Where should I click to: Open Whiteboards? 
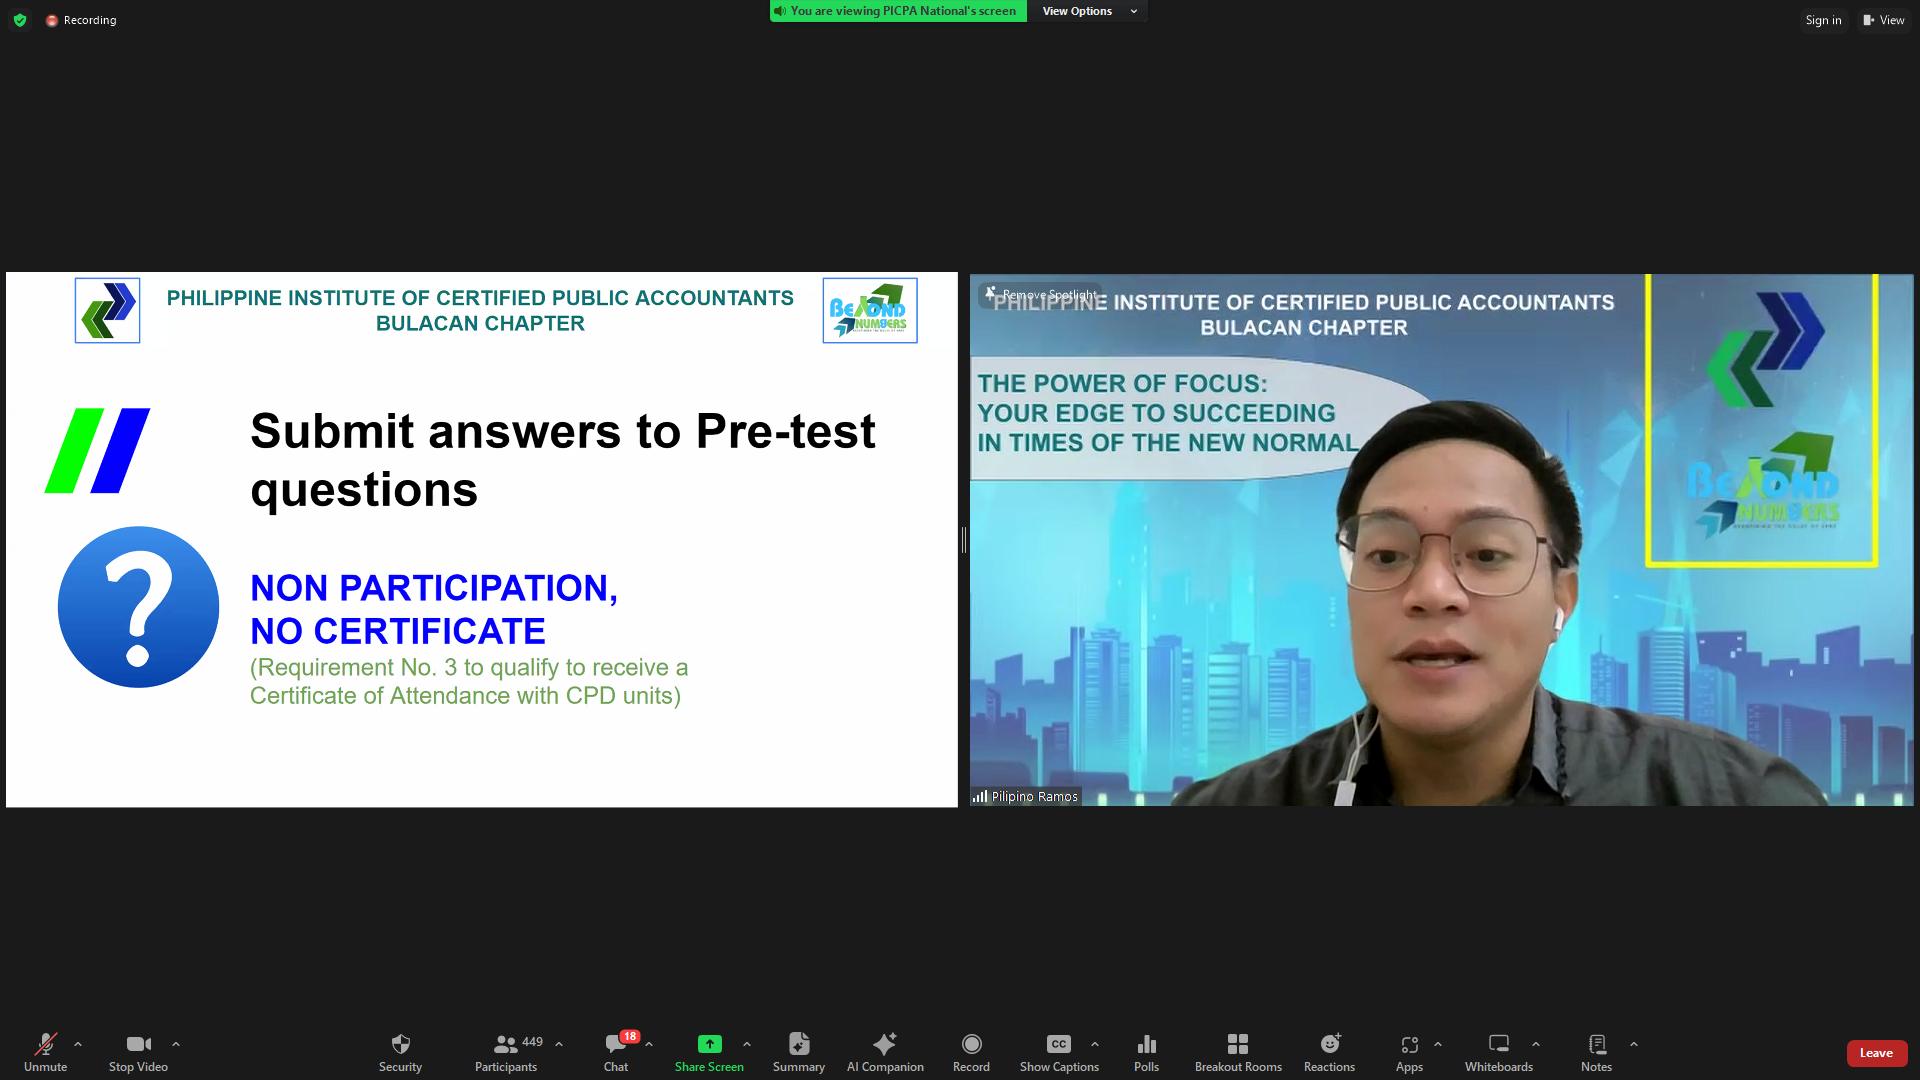click(1499, 1053)
